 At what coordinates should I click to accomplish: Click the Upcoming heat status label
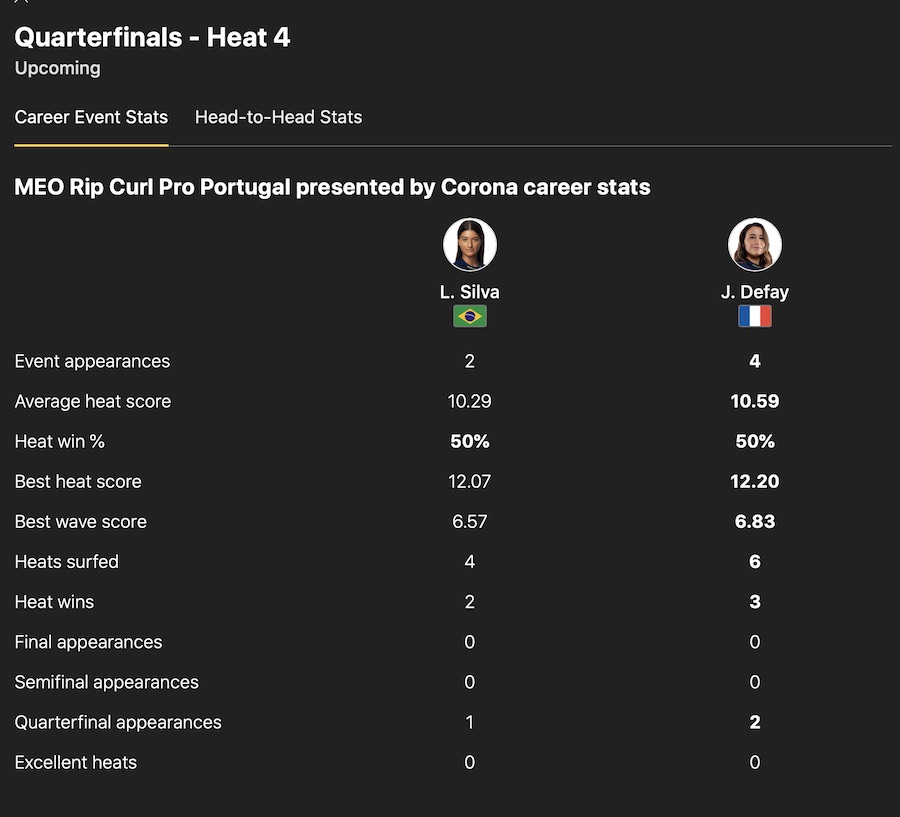click(57, 68)
